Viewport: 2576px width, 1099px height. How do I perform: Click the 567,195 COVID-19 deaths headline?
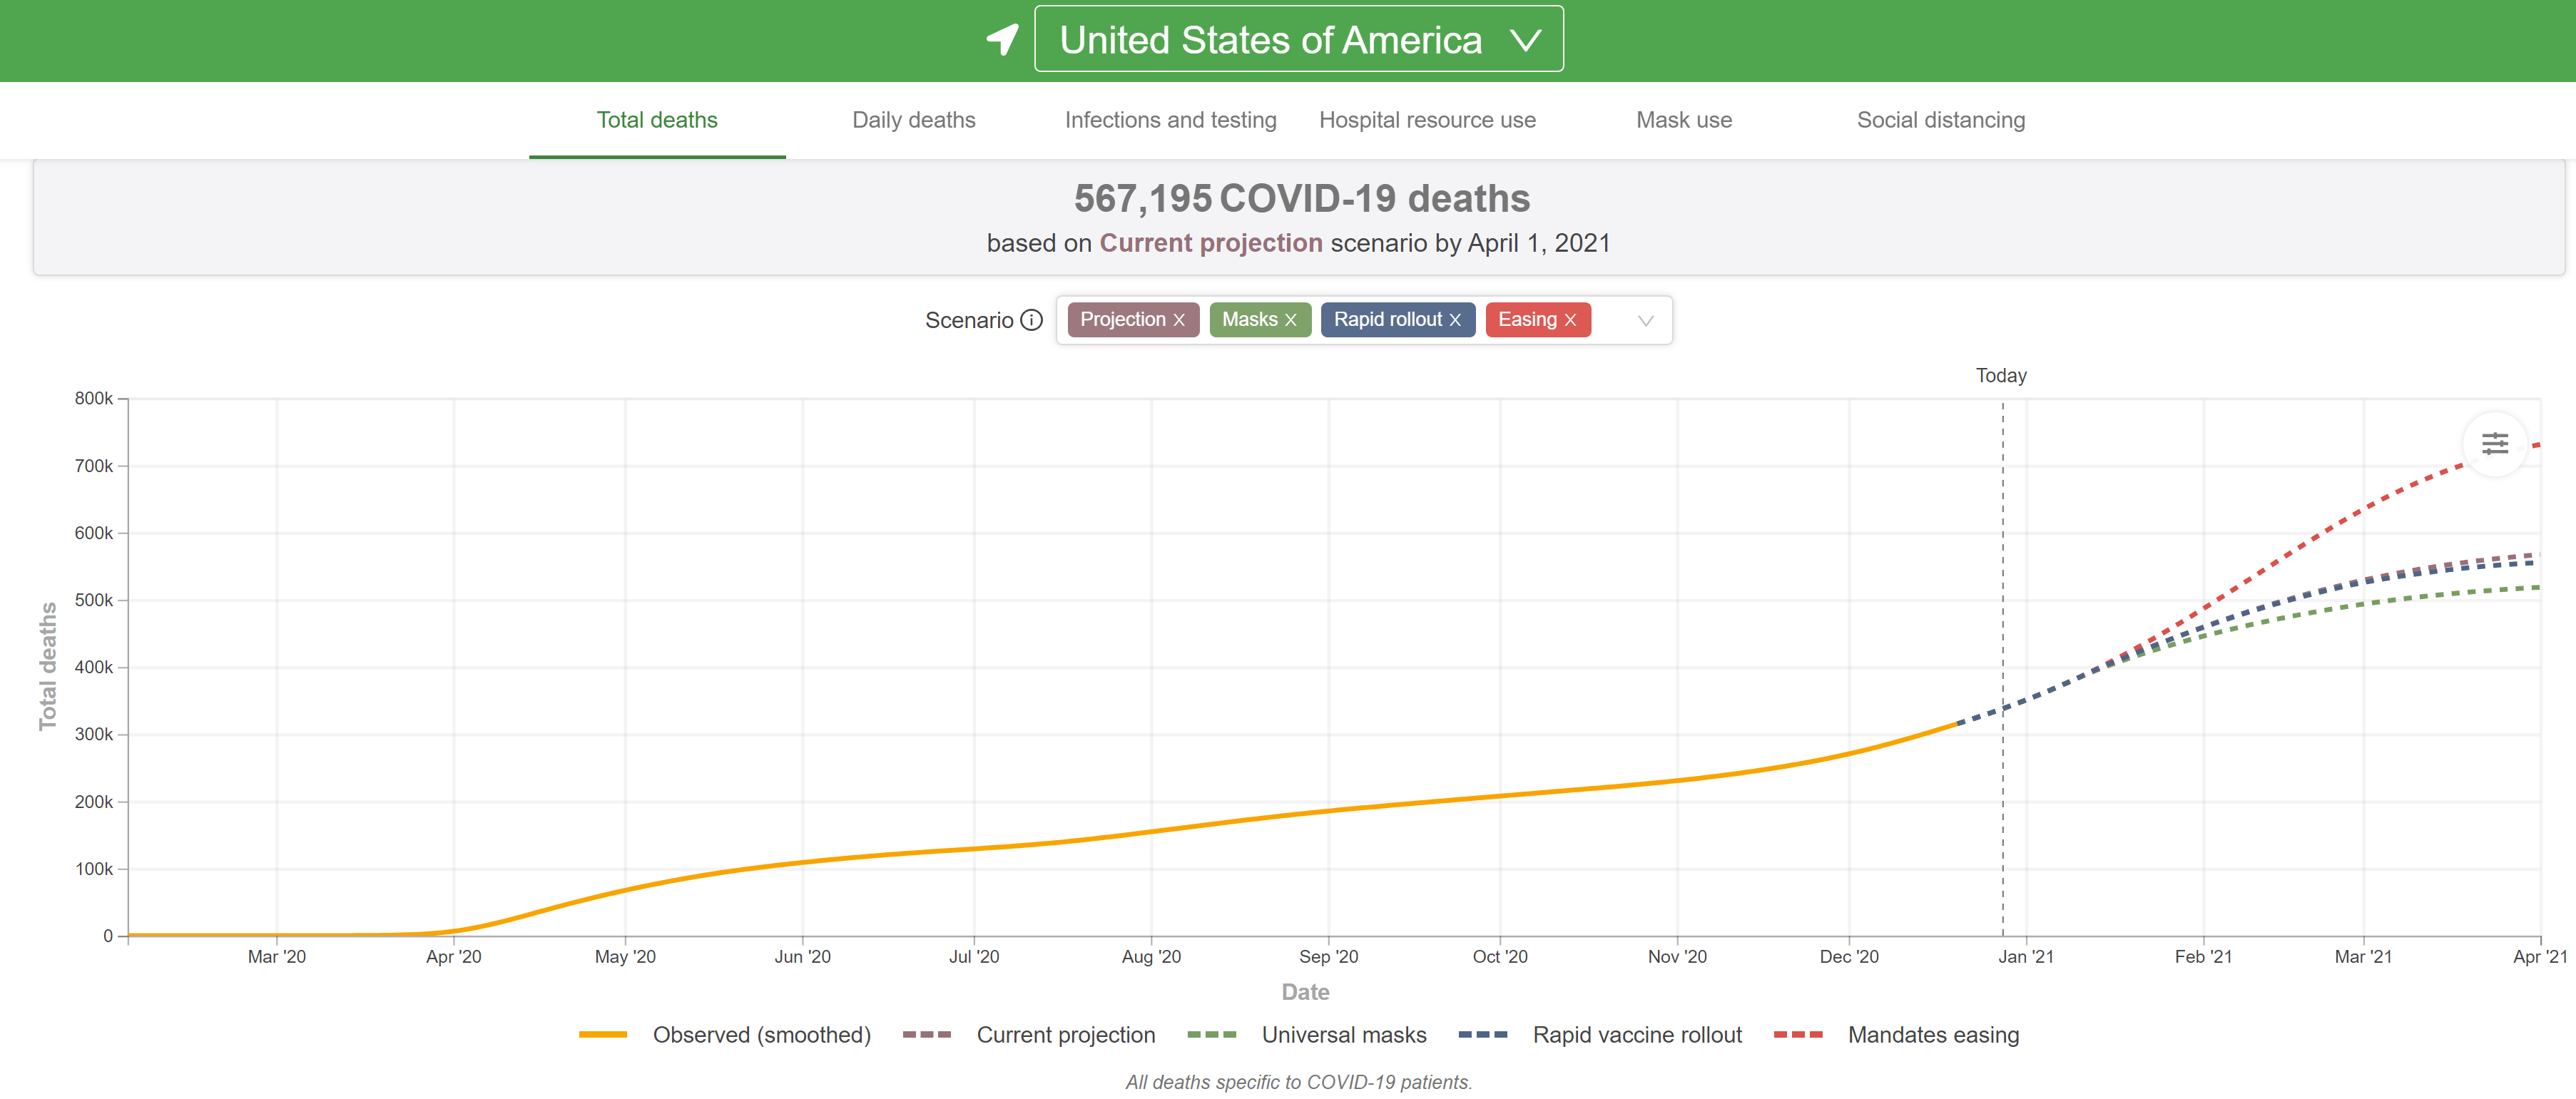coord(1301,198)
